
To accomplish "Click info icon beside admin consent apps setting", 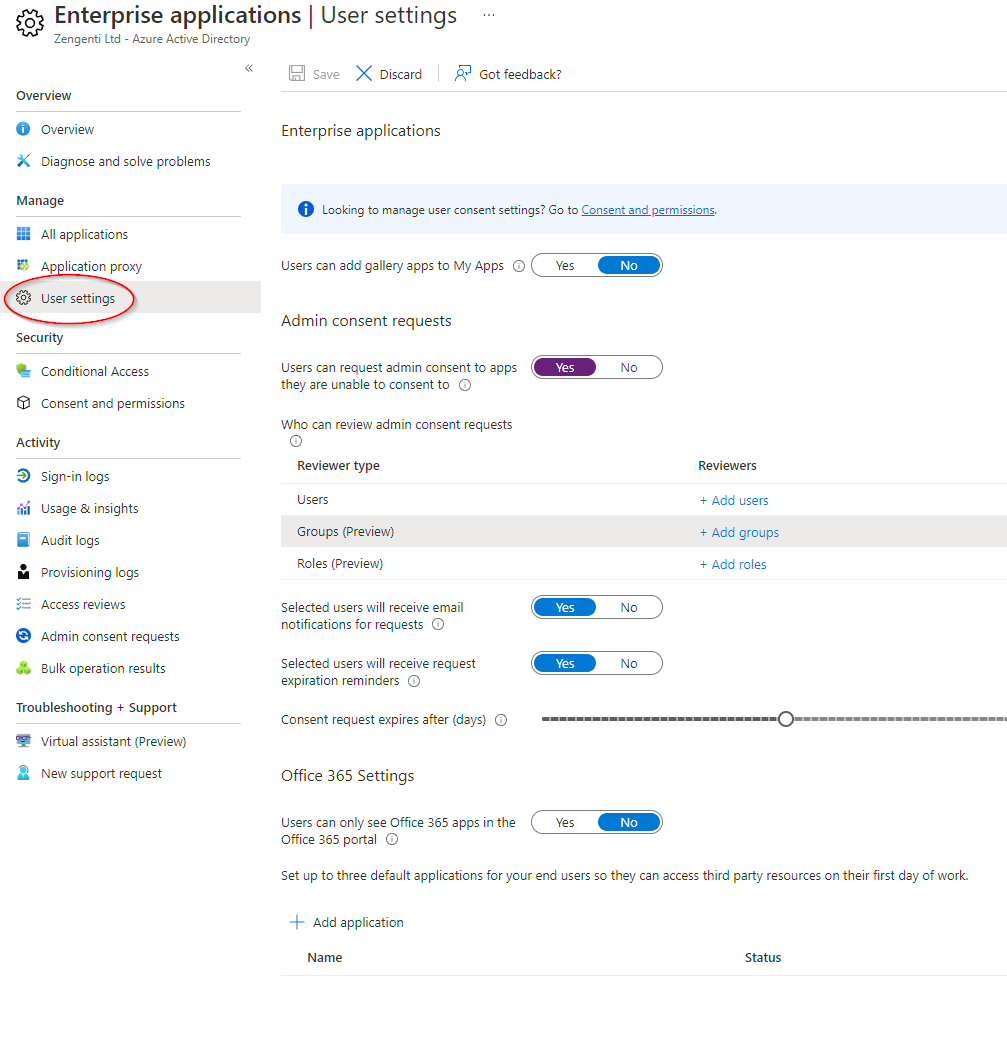I will (x=465, y=385).
